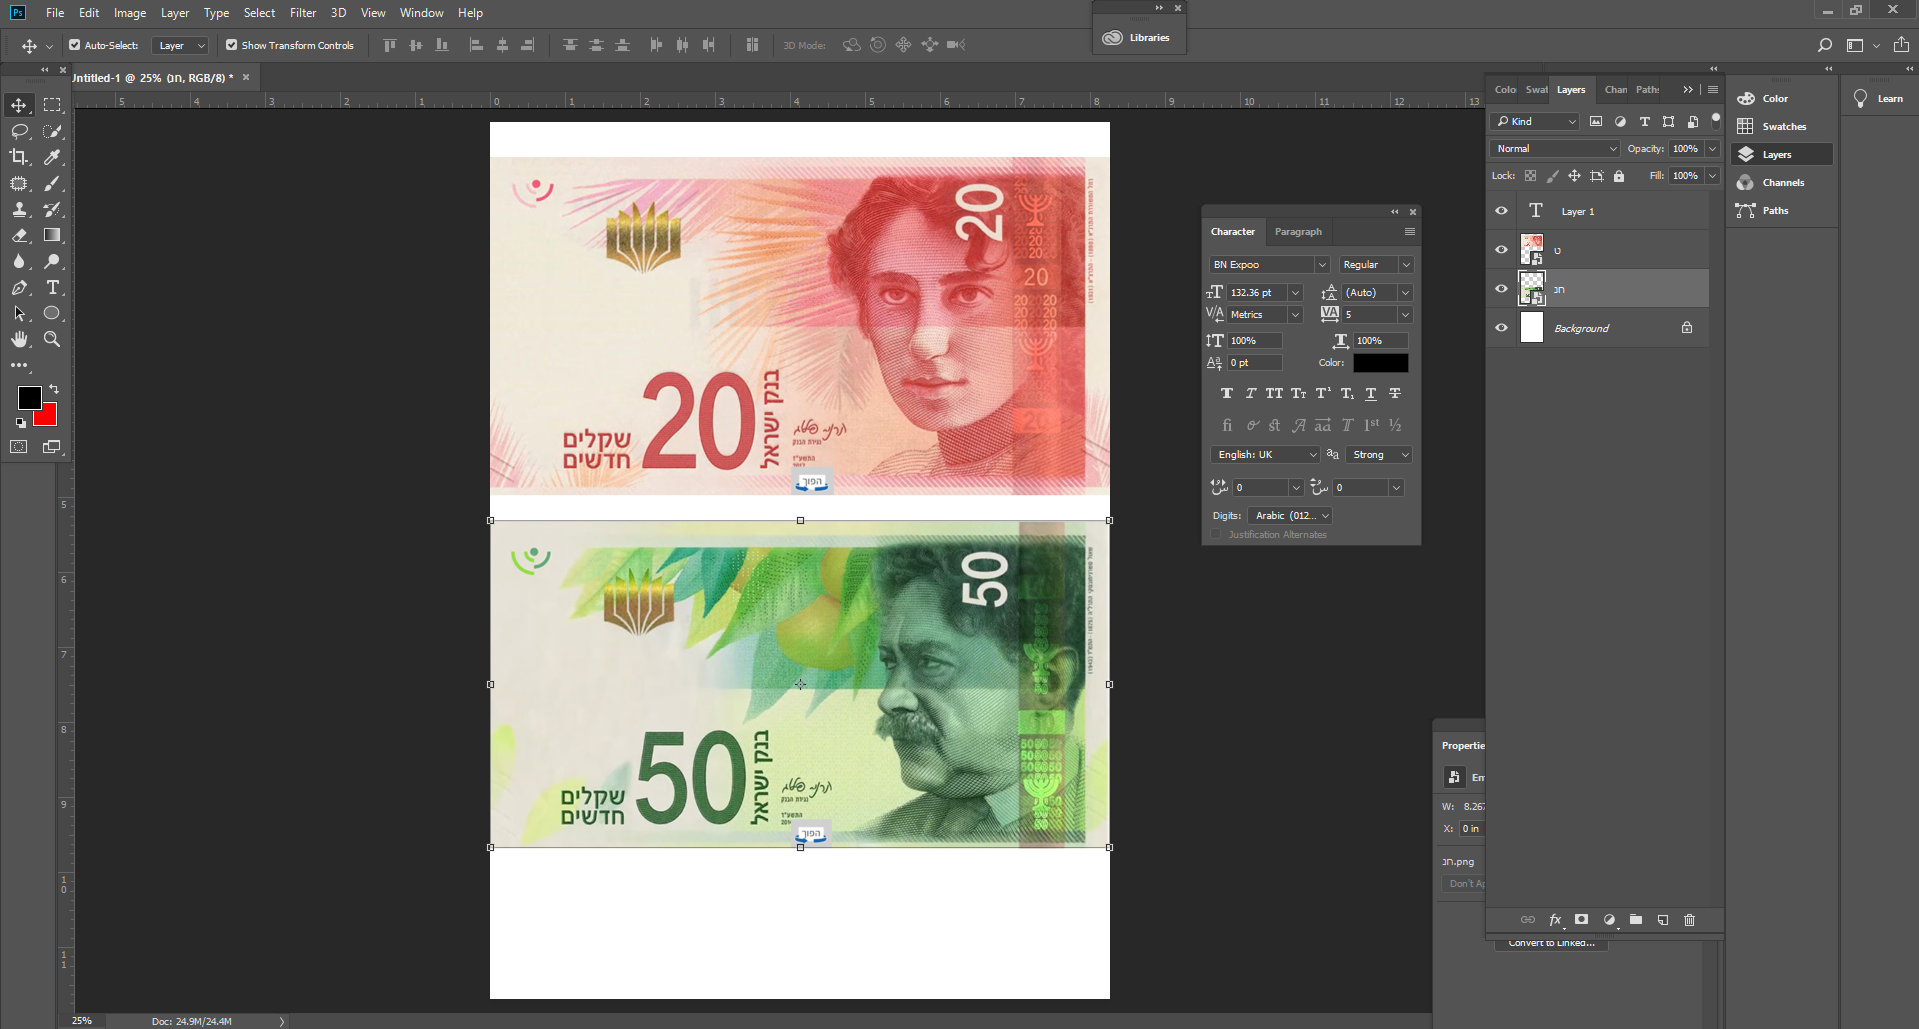This screenshot has height=1029, width=1919.
Task: Activate the Eraser tool
Action: point(19,235)
